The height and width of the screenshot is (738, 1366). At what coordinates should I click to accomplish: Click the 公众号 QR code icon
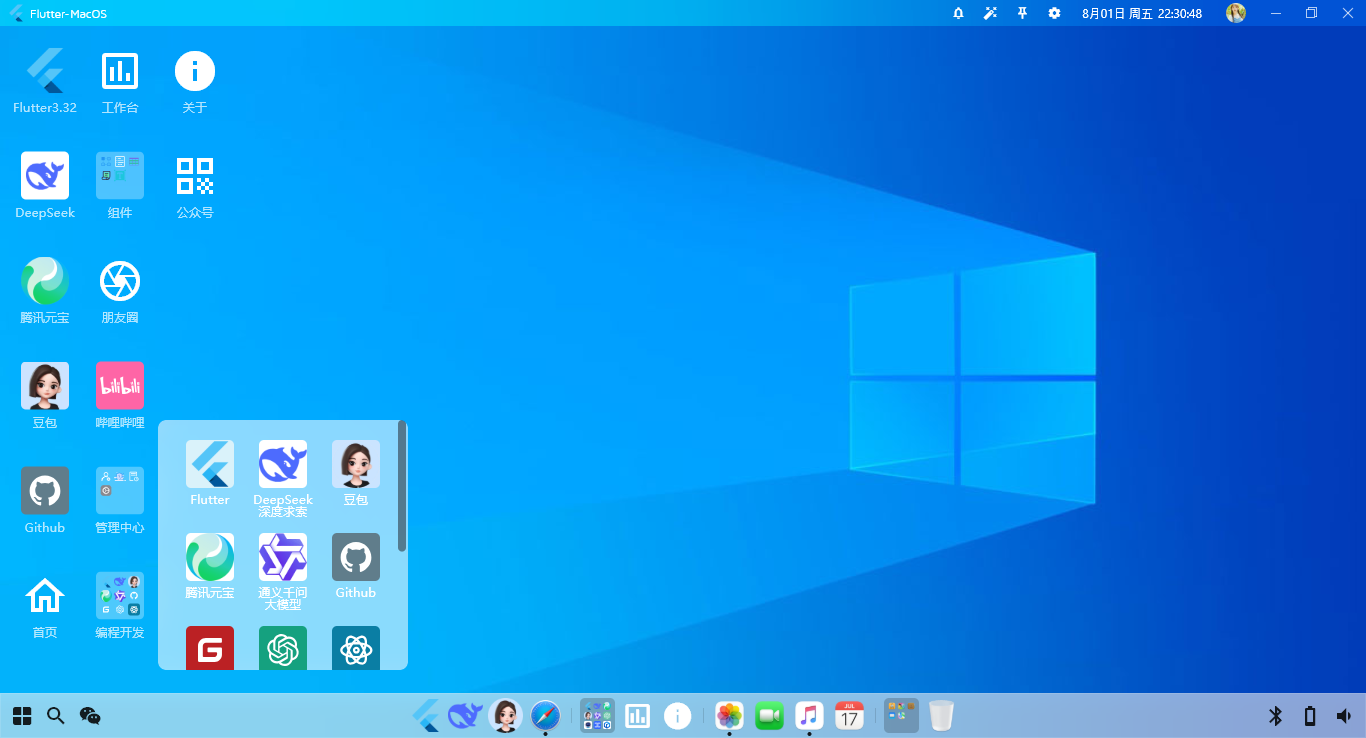point(195,176)
